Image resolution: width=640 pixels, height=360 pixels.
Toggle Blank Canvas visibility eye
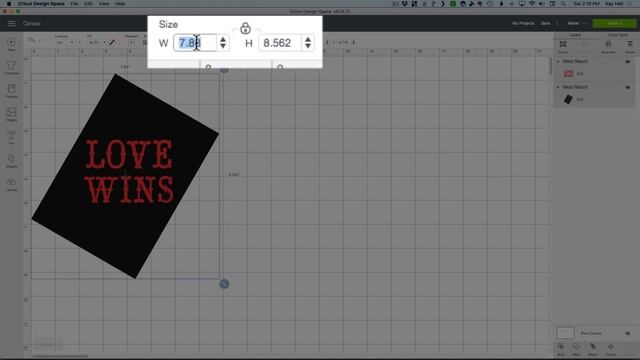click(x=628, y=333)
